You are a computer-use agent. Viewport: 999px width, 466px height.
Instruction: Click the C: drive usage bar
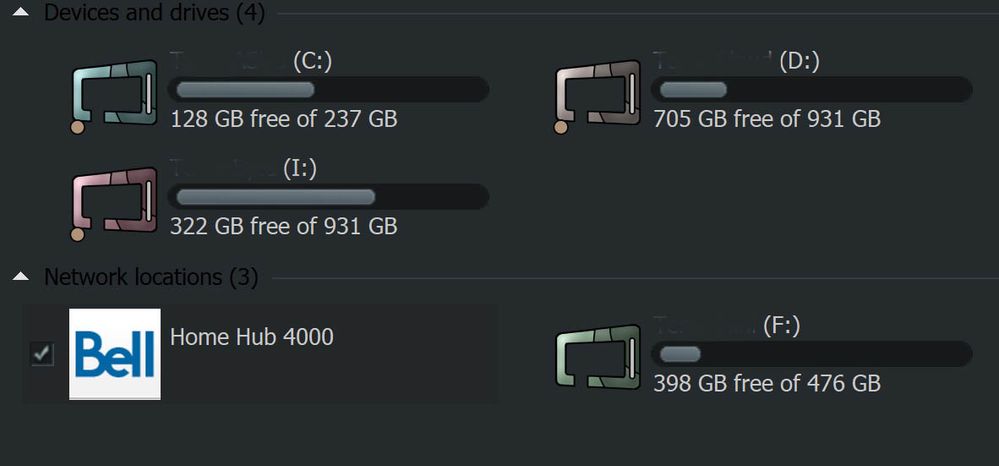pos(328,90)
